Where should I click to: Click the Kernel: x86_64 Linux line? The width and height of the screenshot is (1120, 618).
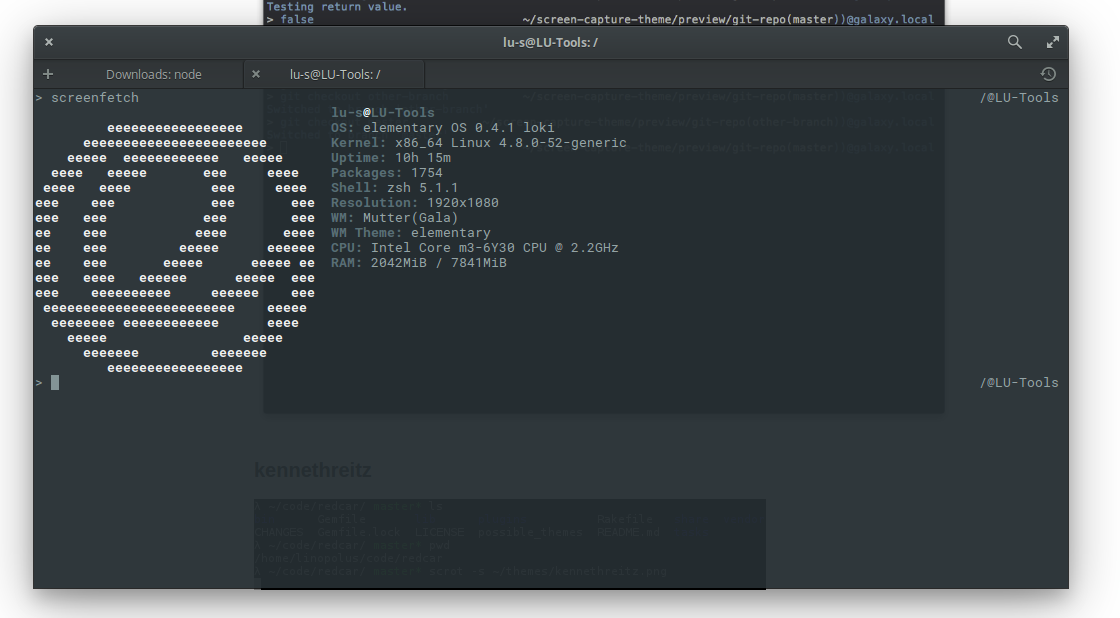479,143
